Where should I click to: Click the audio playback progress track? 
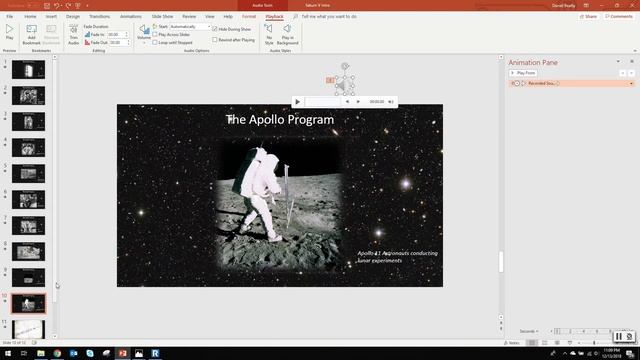pyautogui.click(x=322, y=102)
